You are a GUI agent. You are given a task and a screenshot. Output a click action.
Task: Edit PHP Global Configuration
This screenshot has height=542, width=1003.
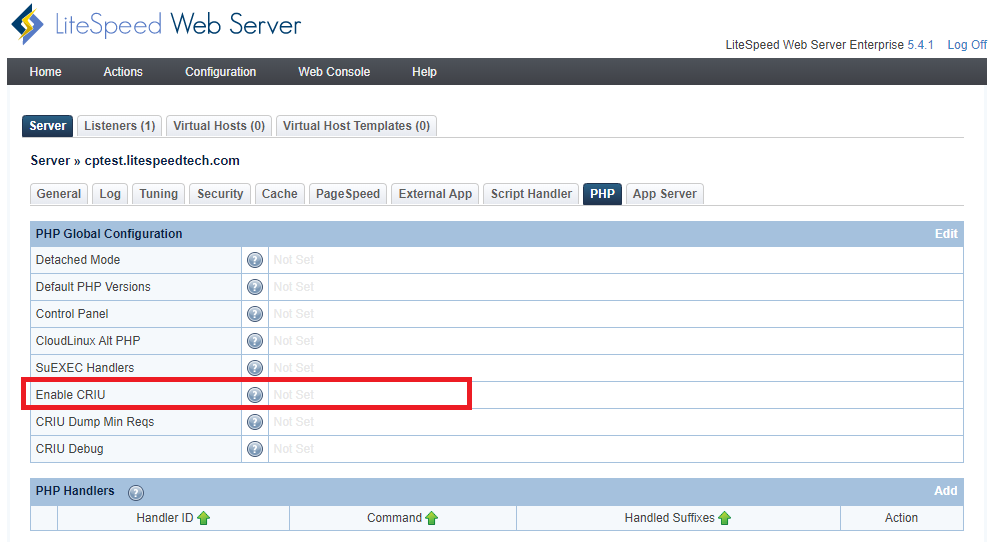coord(946,234)
